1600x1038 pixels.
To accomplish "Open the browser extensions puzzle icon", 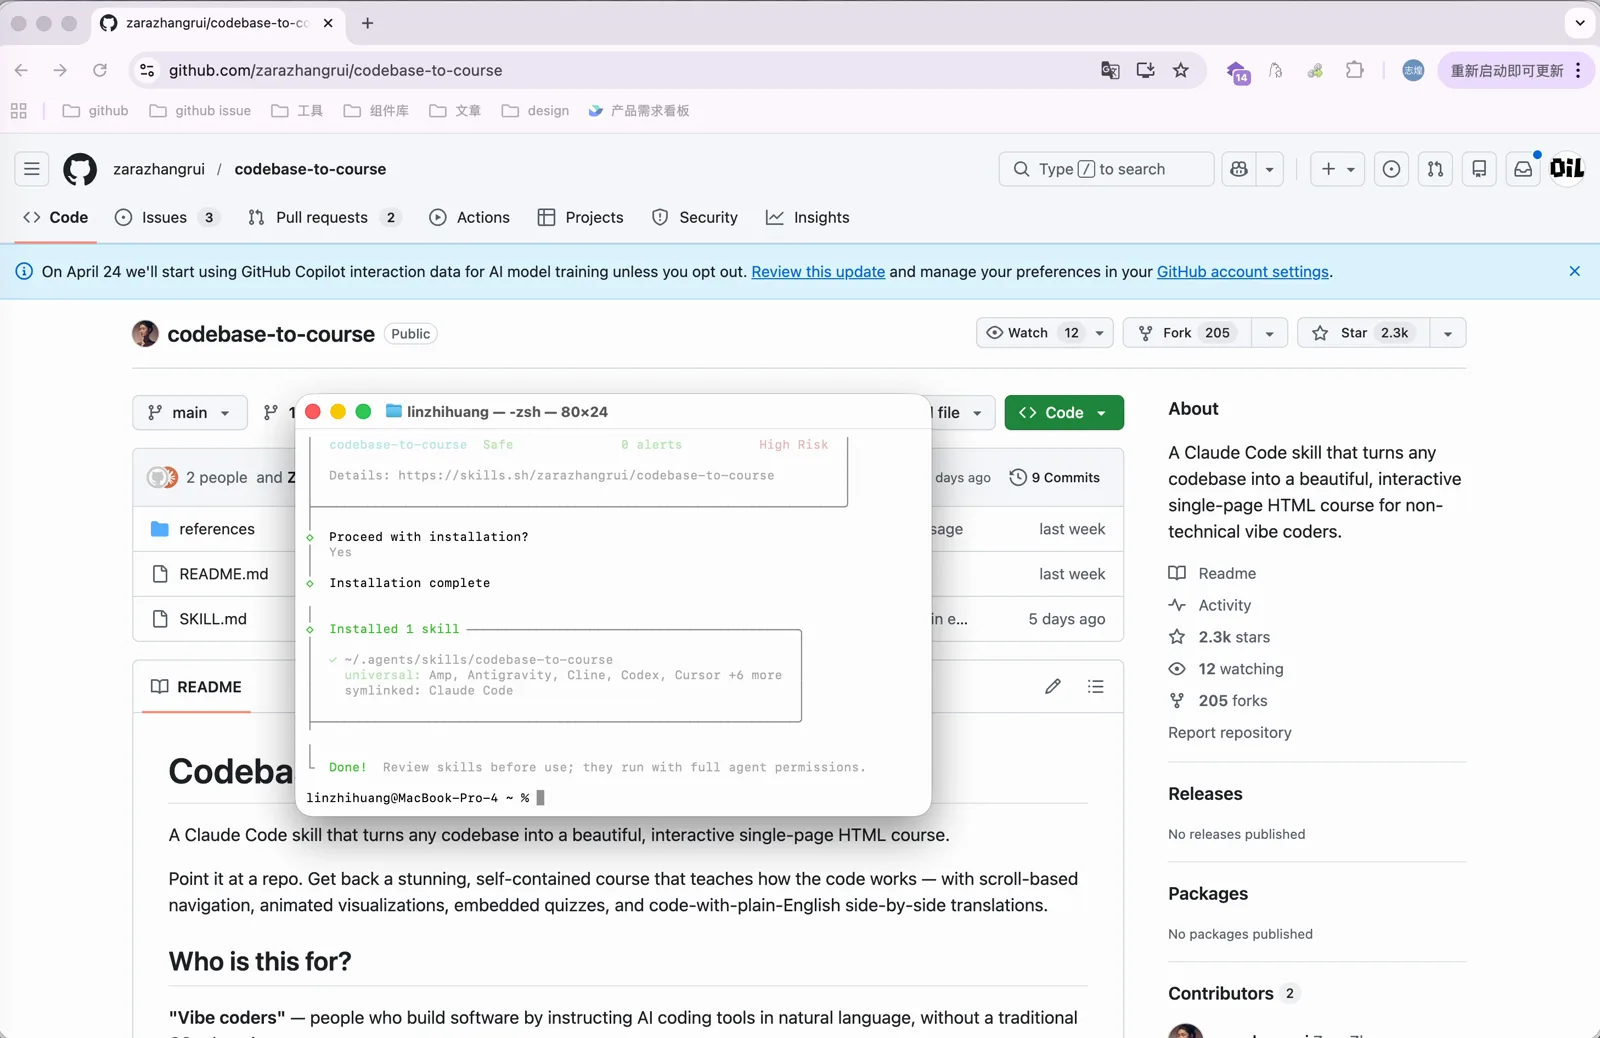I will pyautogui.click(x=1355, y=70).
